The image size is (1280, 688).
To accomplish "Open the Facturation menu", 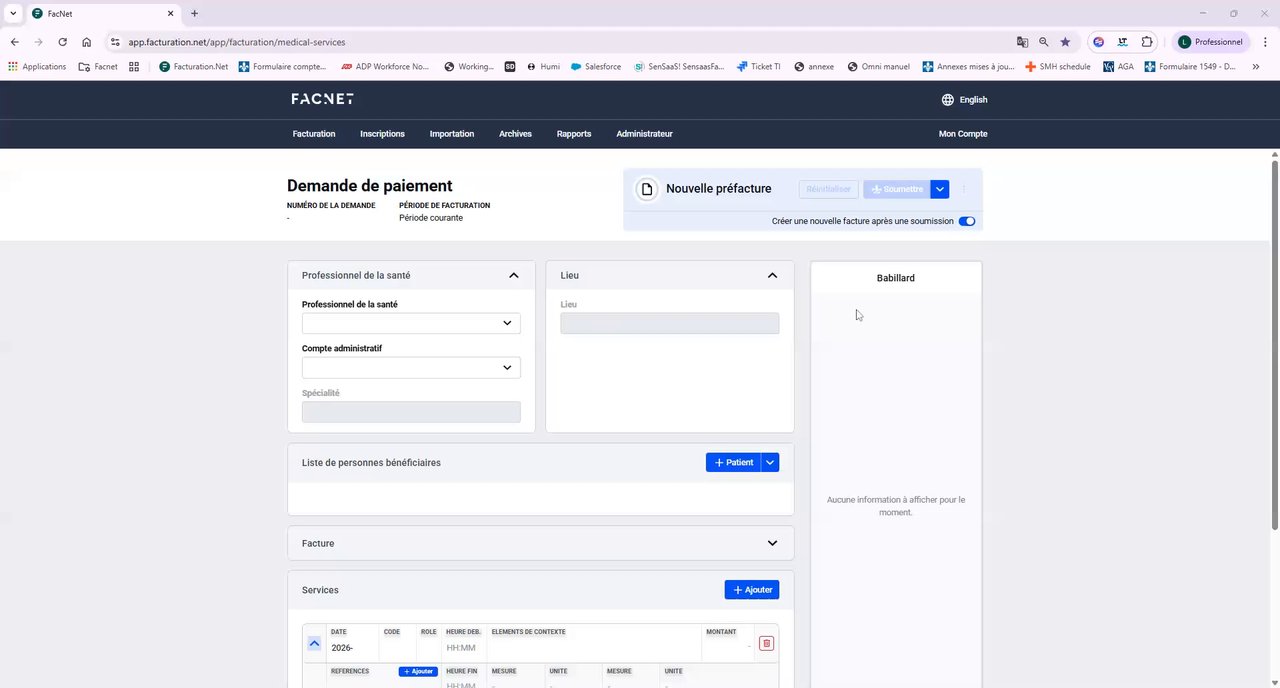I will pyautogui.click(x=314, y=133).
